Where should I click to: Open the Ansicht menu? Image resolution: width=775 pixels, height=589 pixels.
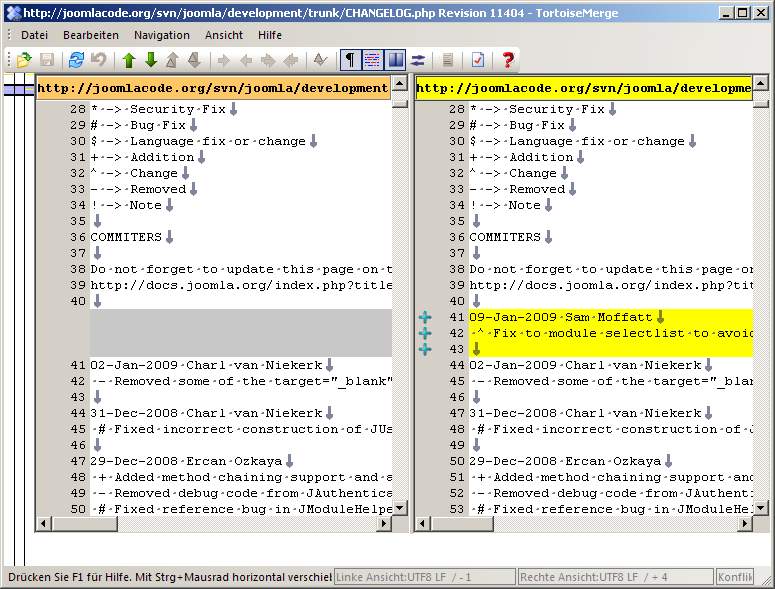[224, 35]
